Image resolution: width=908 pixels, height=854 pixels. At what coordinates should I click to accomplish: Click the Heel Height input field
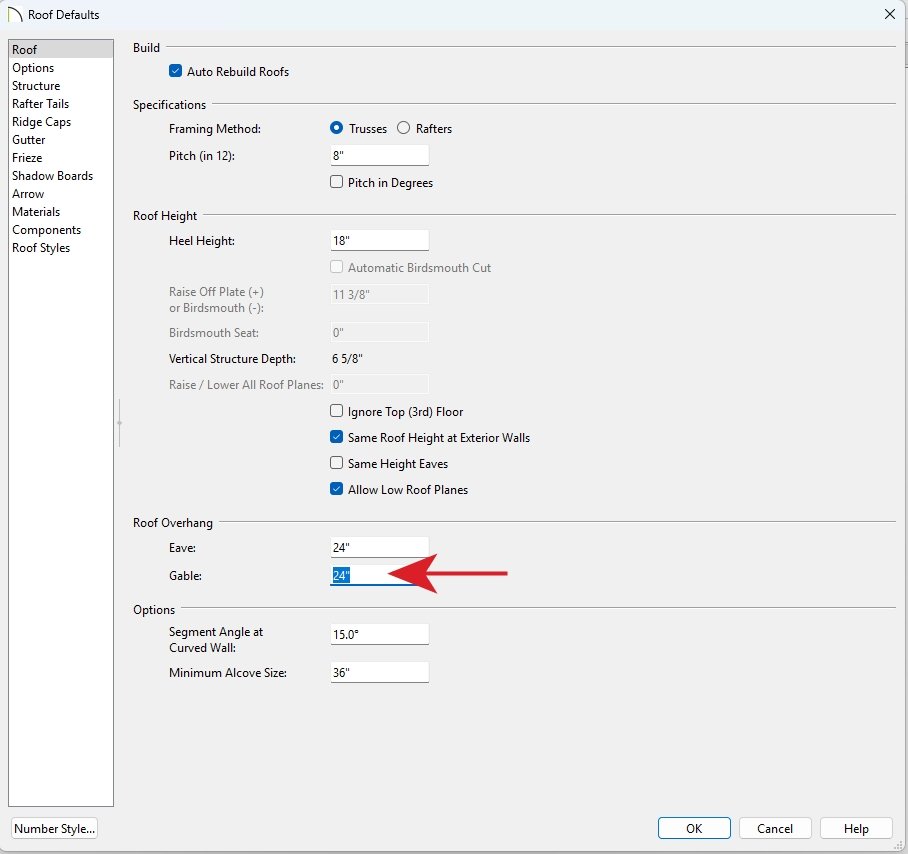click(x=379, y=240)
